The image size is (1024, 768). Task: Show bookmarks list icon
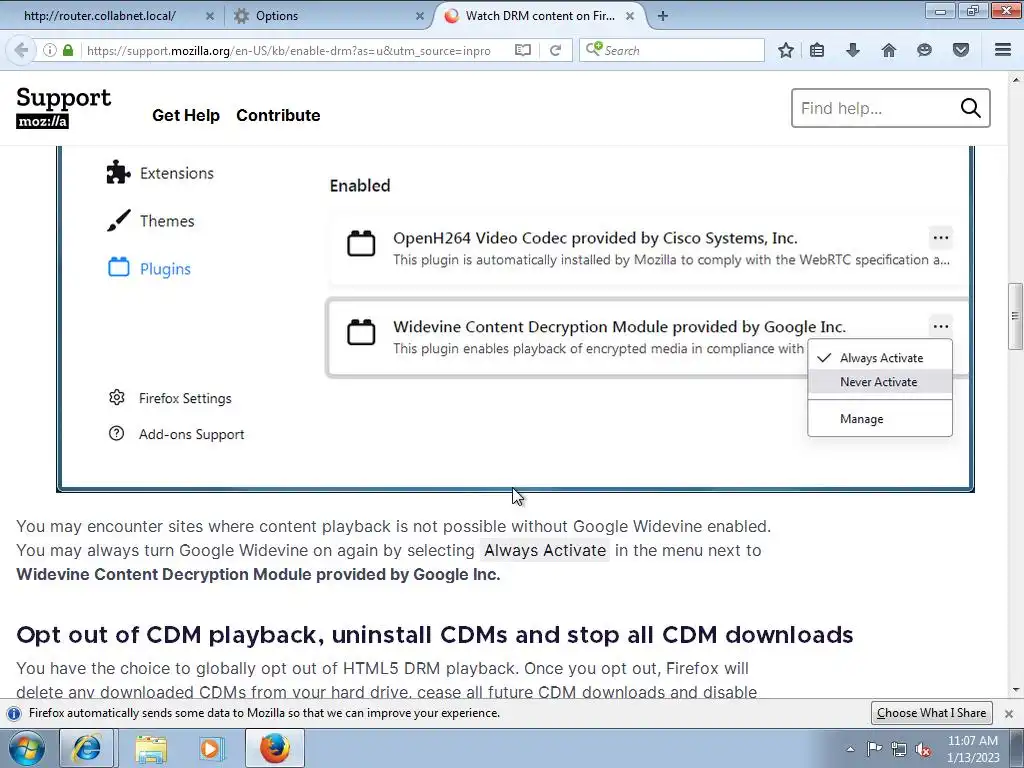[x=817, y=50]
